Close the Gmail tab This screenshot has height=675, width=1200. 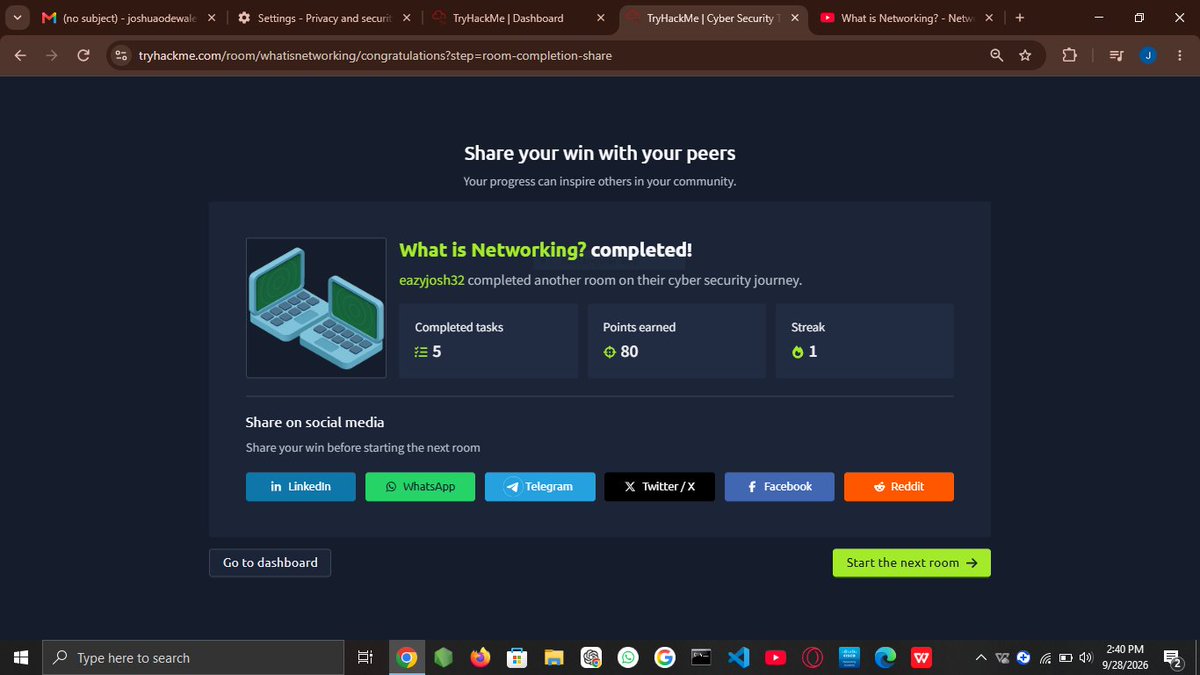click(210, 18)
